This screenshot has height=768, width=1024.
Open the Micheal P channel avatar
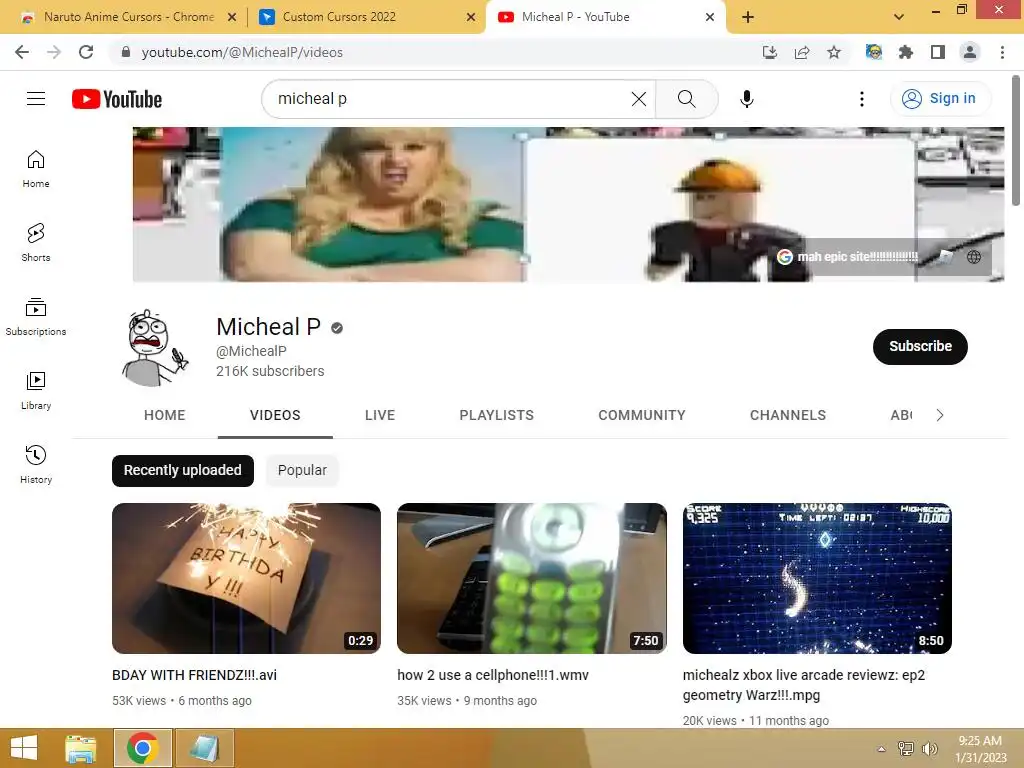pos(155,347)
